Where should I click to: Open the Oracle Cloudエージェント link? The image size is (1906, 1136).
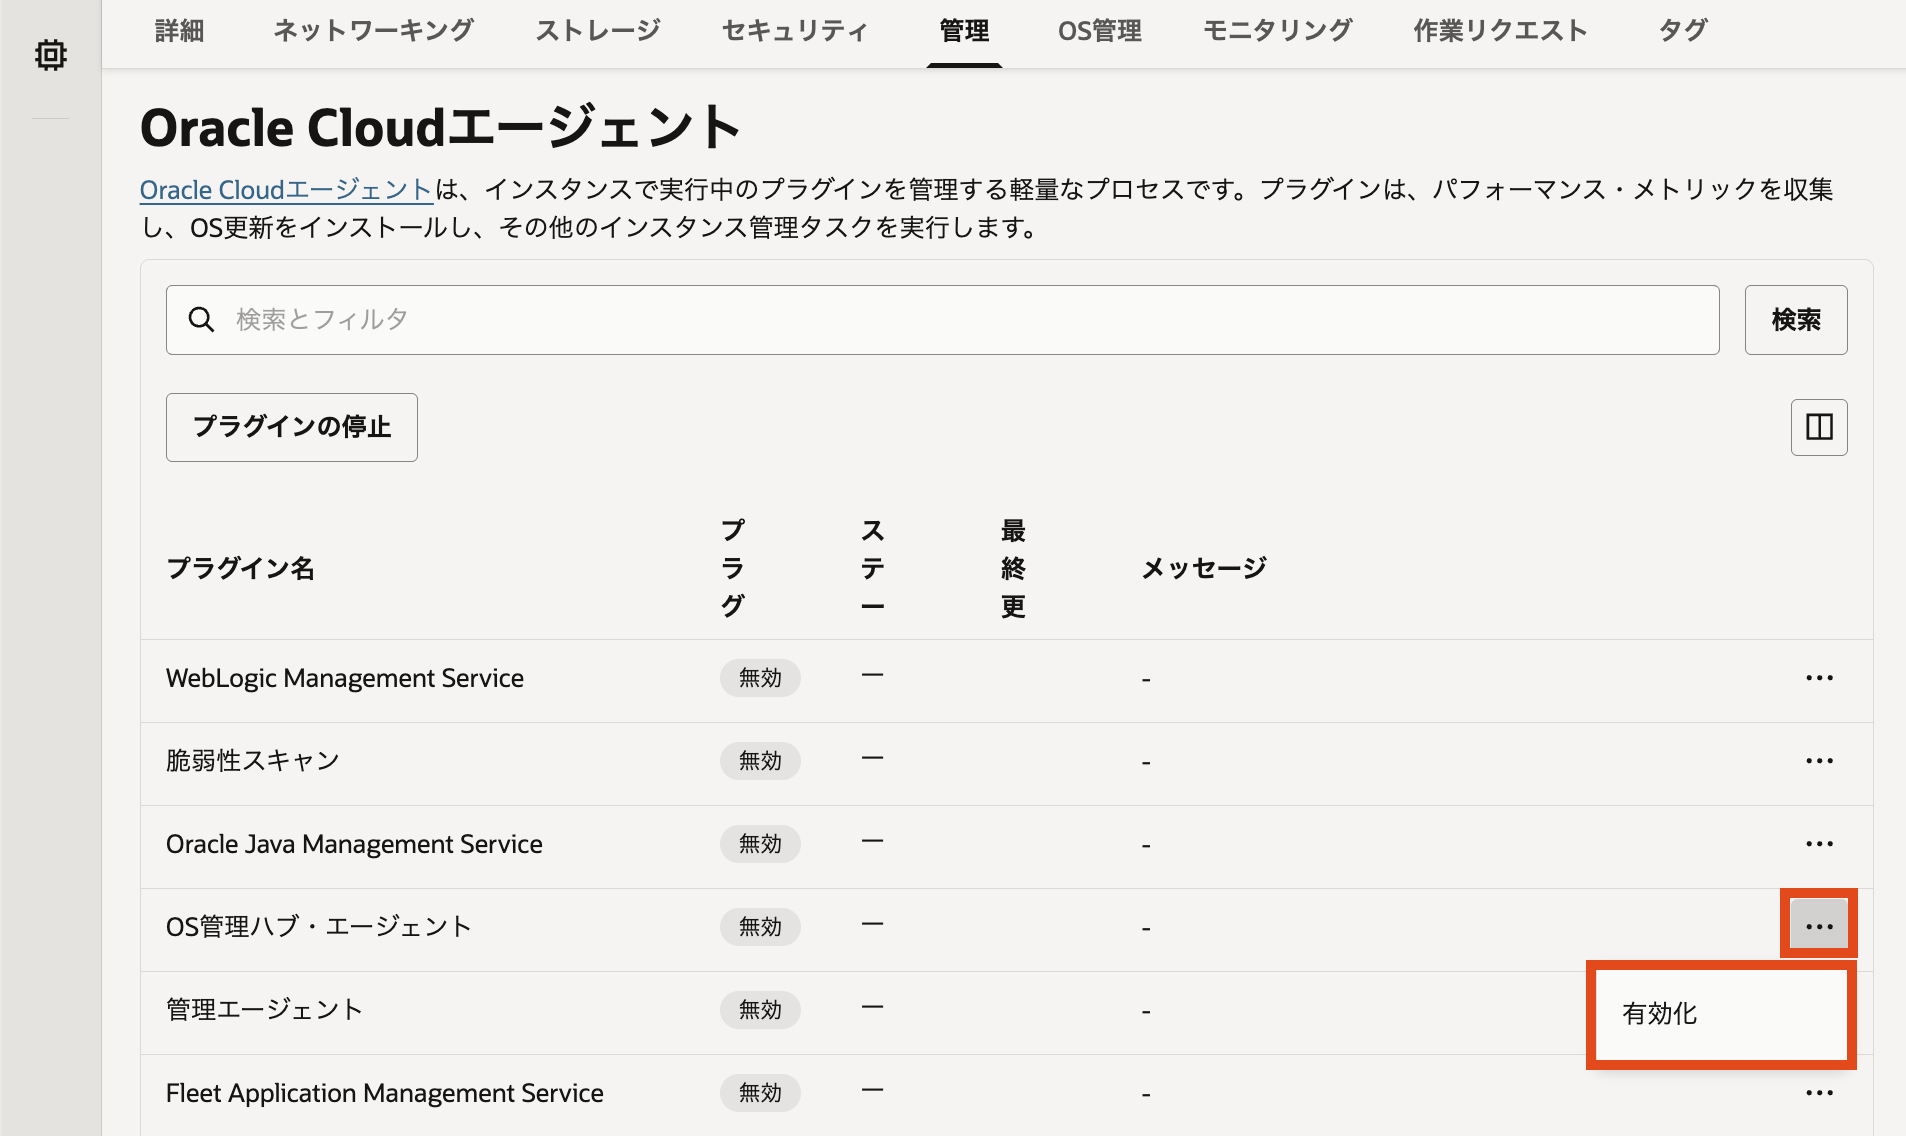pos(286,190)
